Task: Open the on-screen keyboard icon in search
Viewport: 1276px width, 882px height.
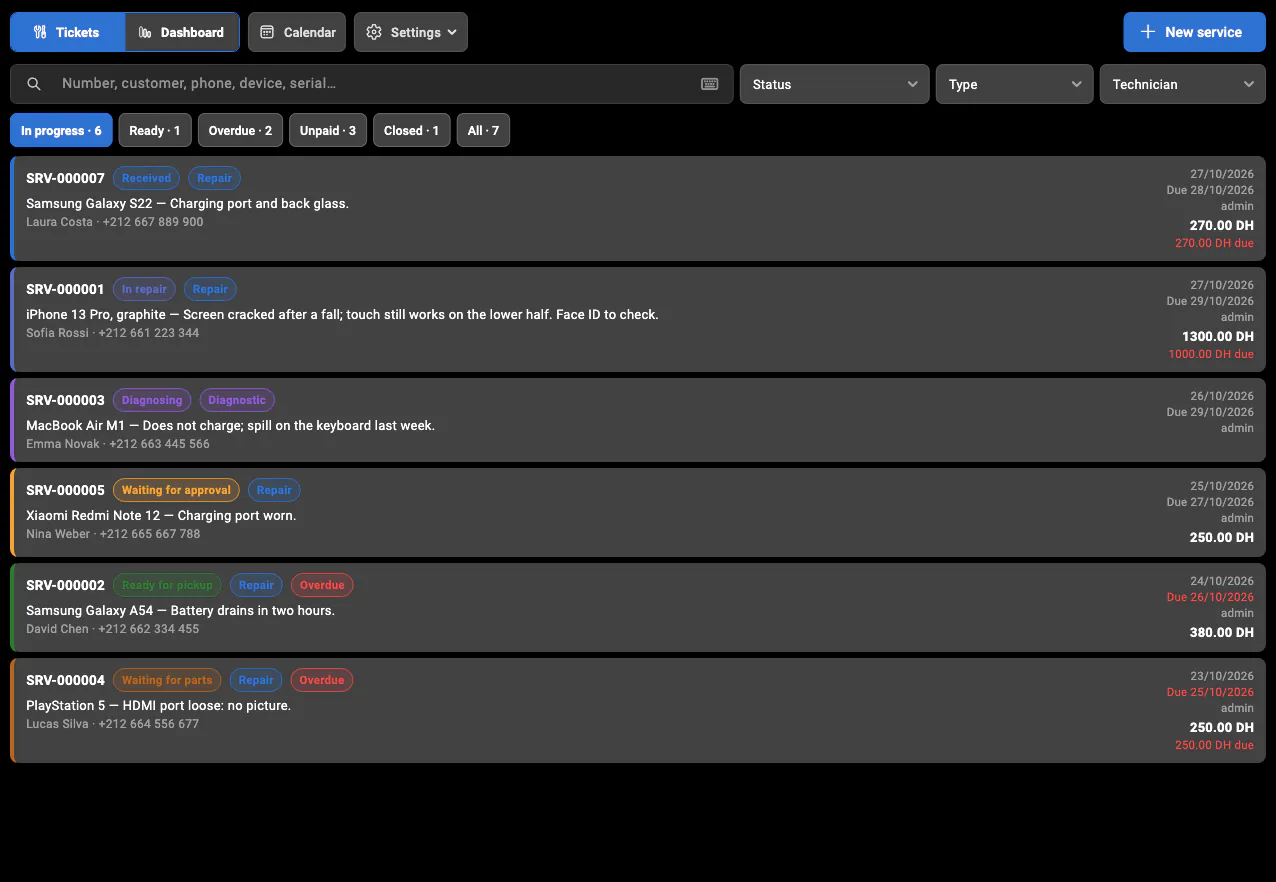Action: click(x=710, y=84)
